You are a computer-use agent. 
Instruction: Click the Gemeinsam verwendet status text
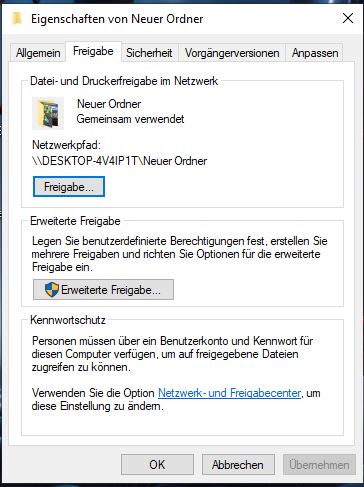tap(130, 119)
